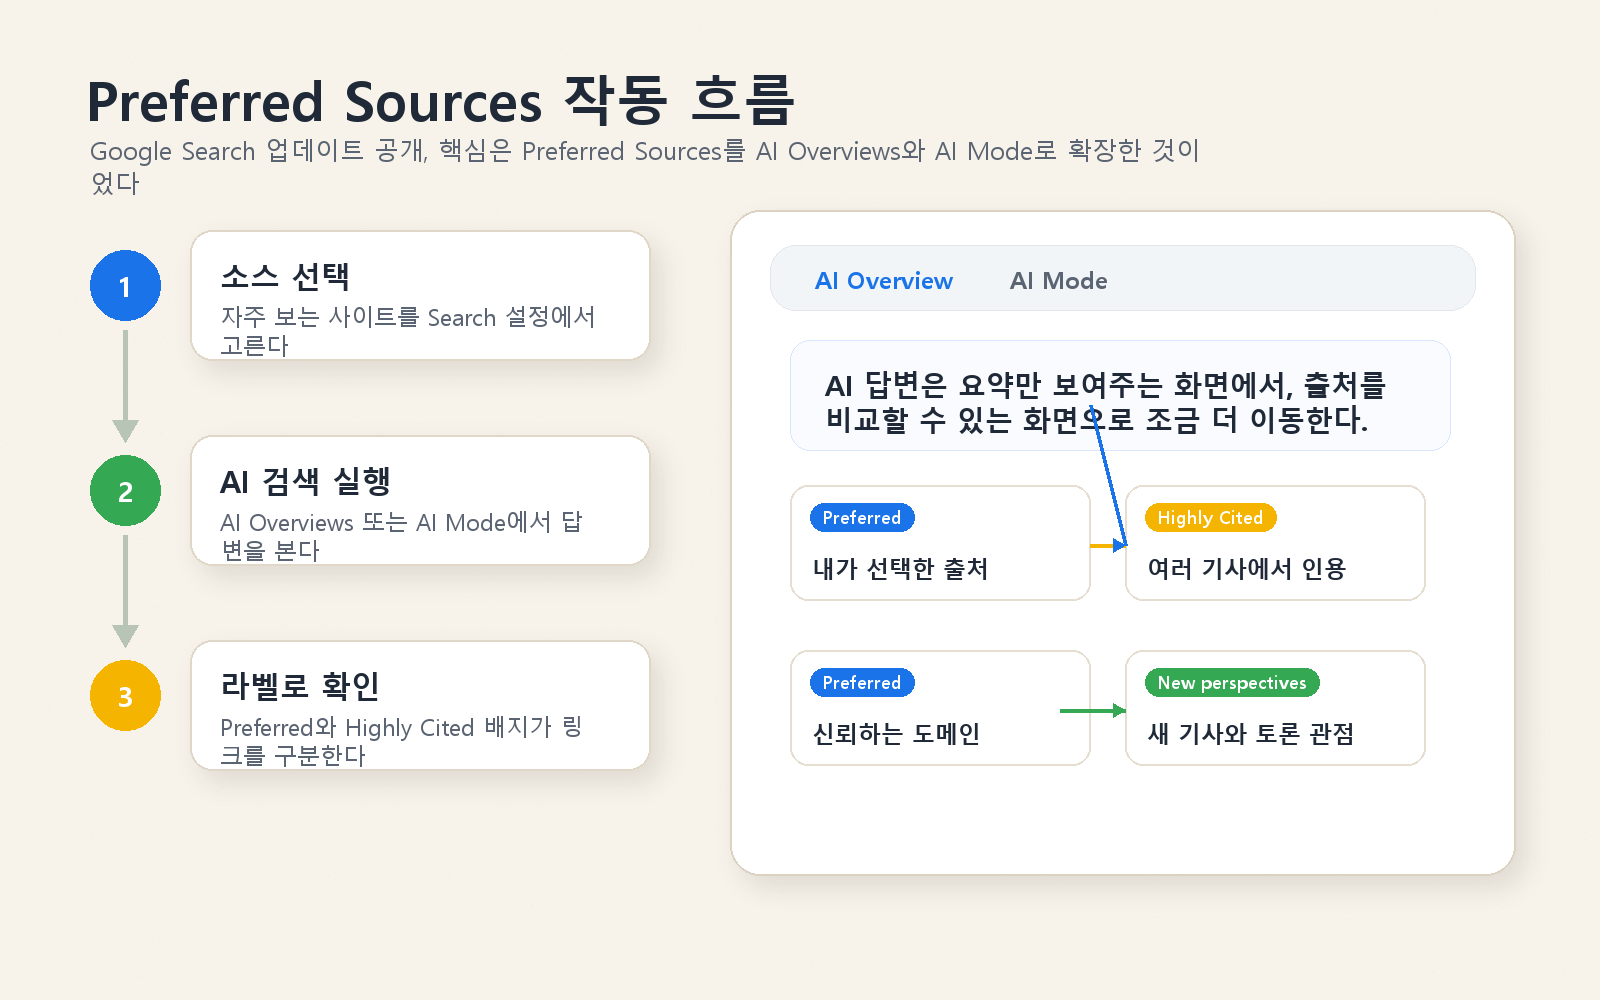Select the 여러 기사에서 인용 text

point(1247,569)
